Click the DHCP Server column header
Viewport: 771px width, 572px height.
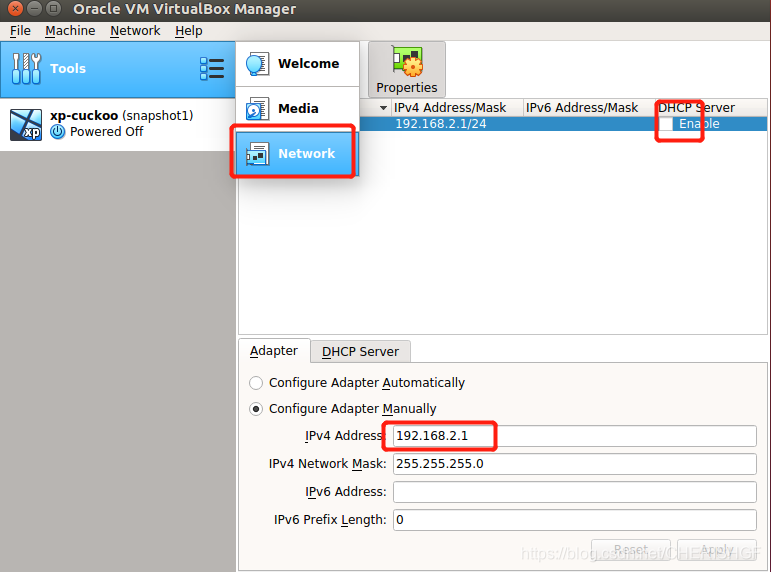[x=711, y=108]
